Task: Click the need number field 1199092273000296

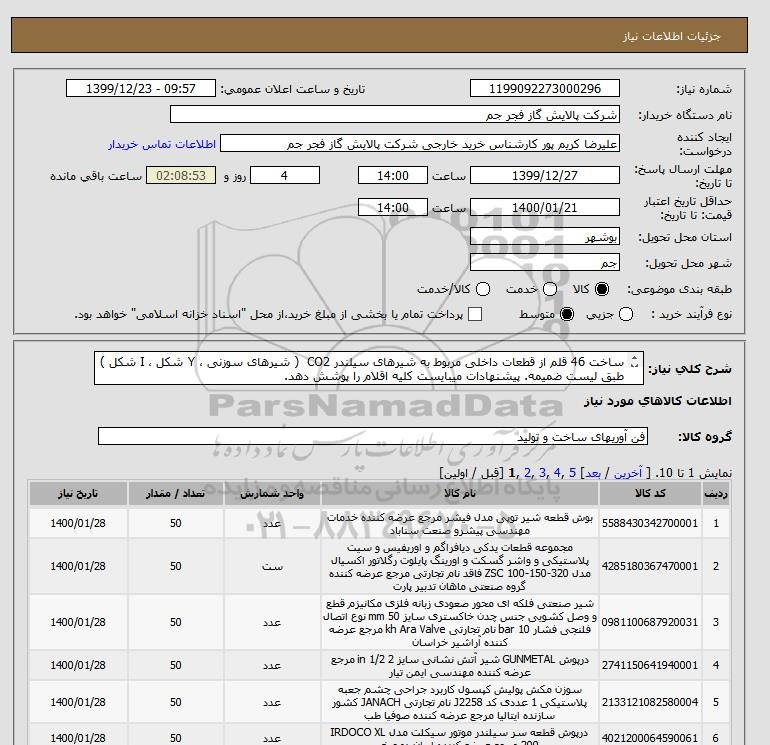Action: click(x=545, y=89)
